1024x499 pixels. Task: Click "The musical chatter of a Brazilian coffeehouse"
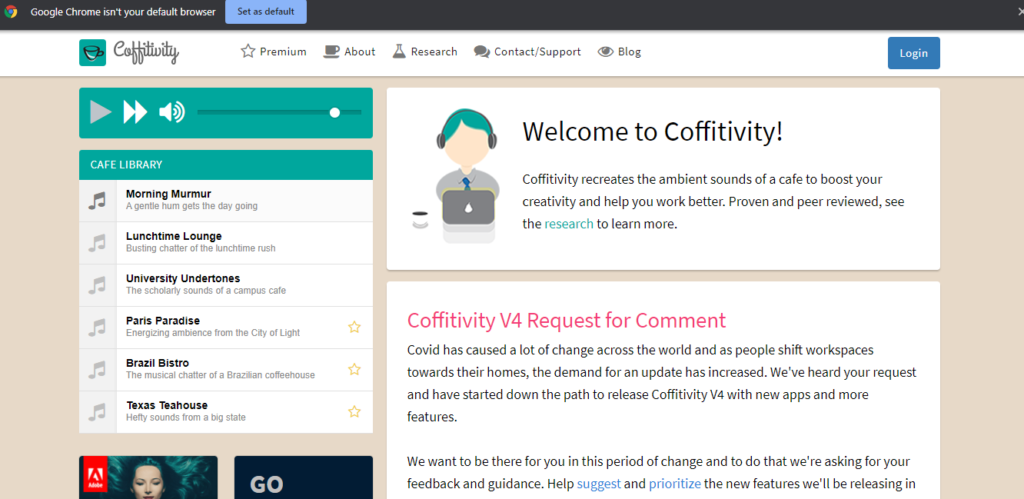click(220, 376)
